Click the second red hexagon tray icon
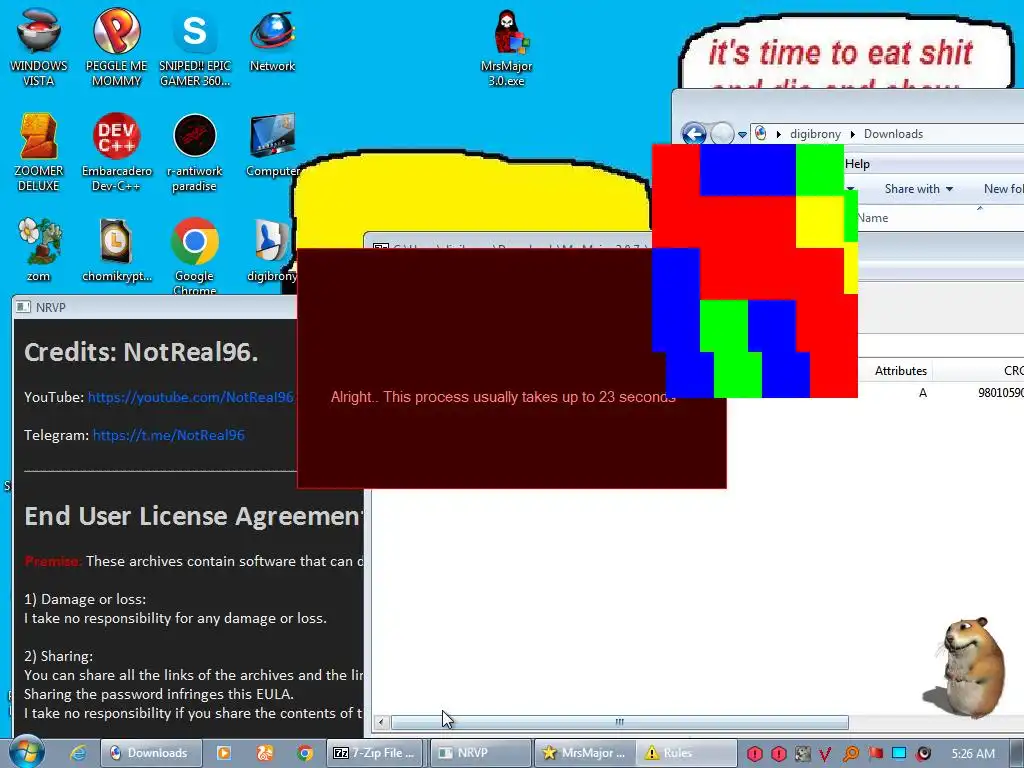 point(778,754)
